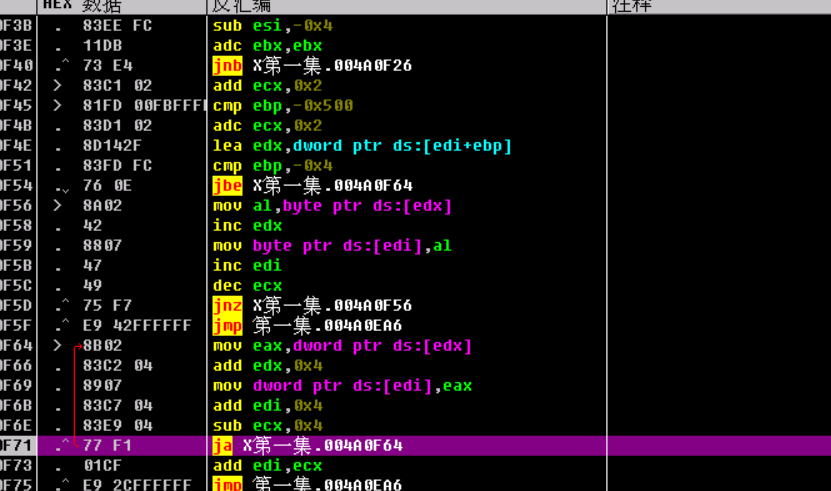Click the mov dword ptr ds:[edi],eax line
This screenshot has width=831, height=491.
pyautogui.click(x=342, y=385)
